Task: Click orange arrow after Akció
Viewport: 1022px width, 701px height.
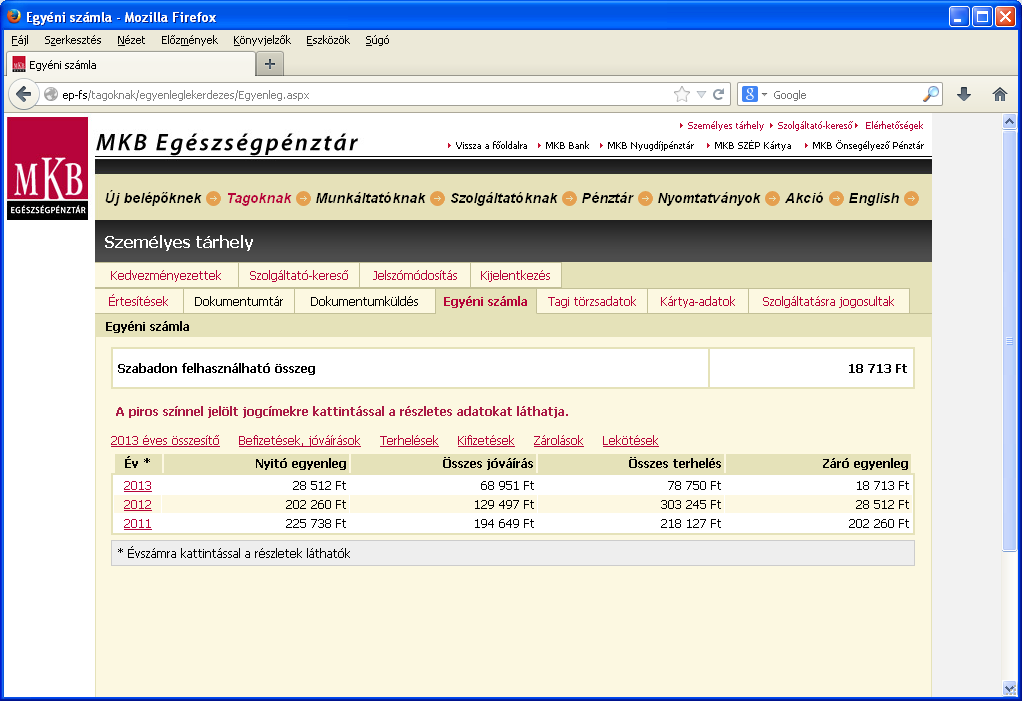Action: [836, 198]
